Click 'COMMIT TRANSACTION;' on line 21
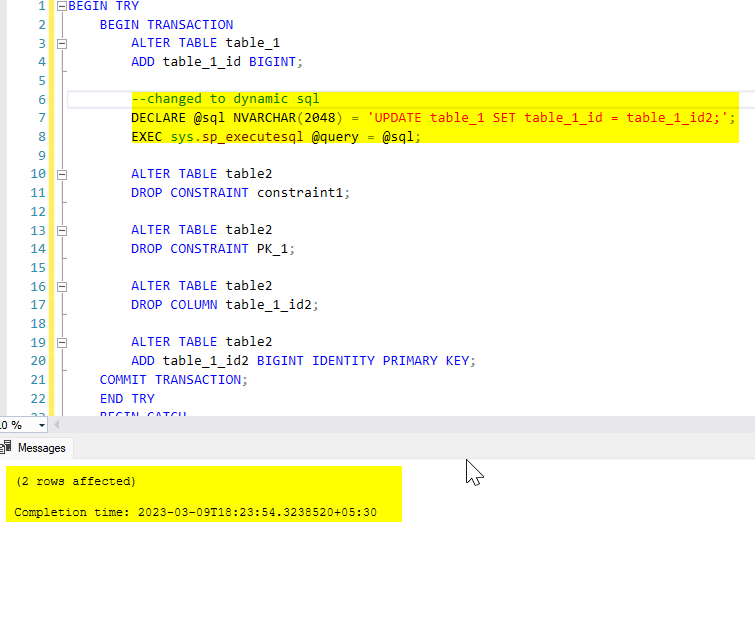755x621 pixels. pos(173,380)
